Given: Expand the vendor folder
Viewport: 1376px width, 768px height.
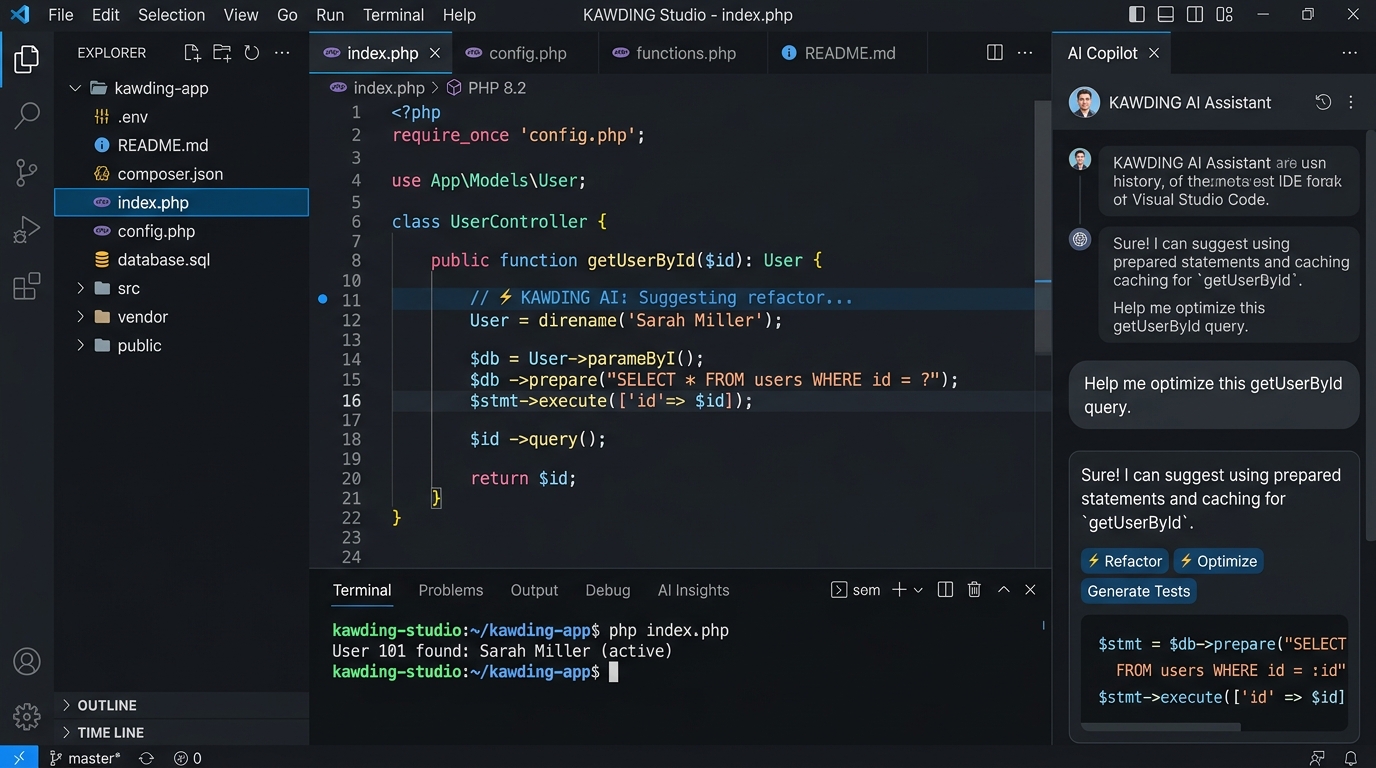Looking at the screenshot, I should coord(80,317).
